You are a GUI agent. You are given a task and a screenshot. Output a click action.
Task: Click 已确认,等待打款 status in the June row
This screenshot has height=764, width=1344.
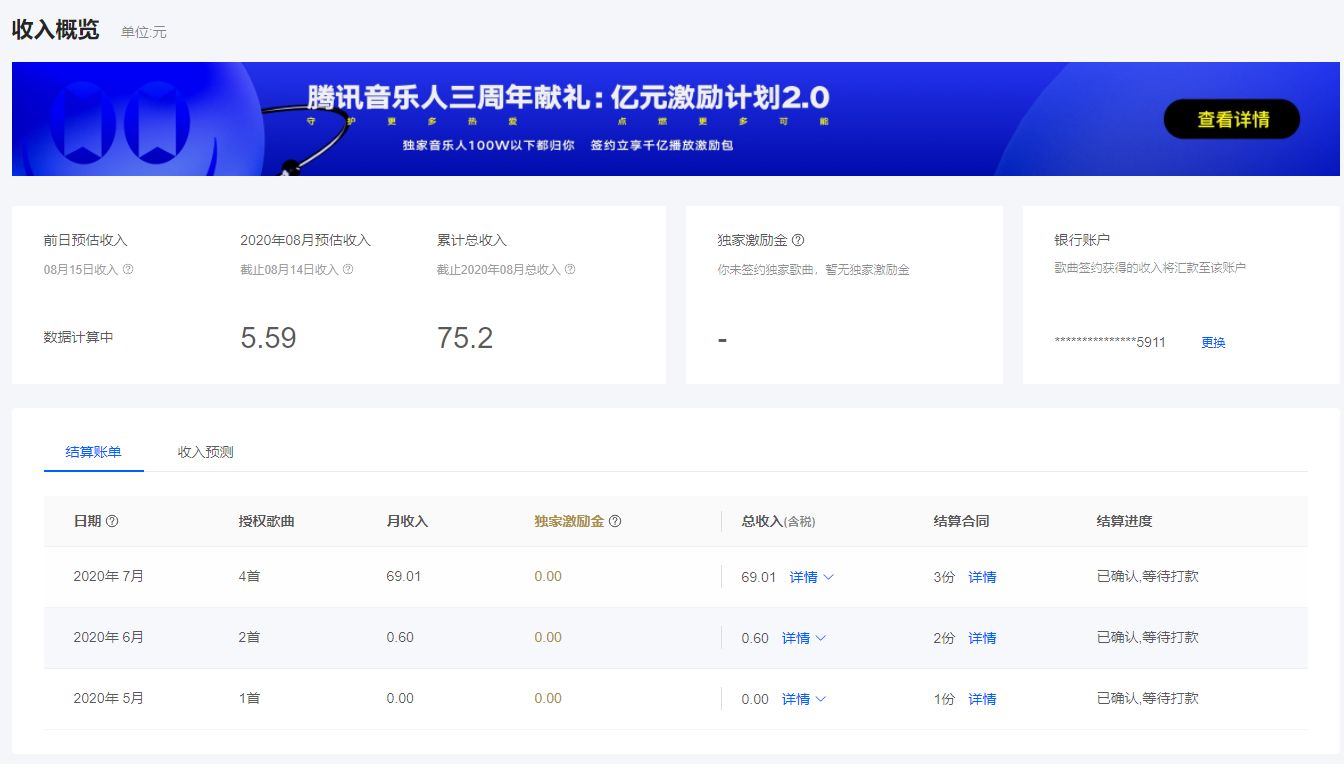(x=1147, y=637)
